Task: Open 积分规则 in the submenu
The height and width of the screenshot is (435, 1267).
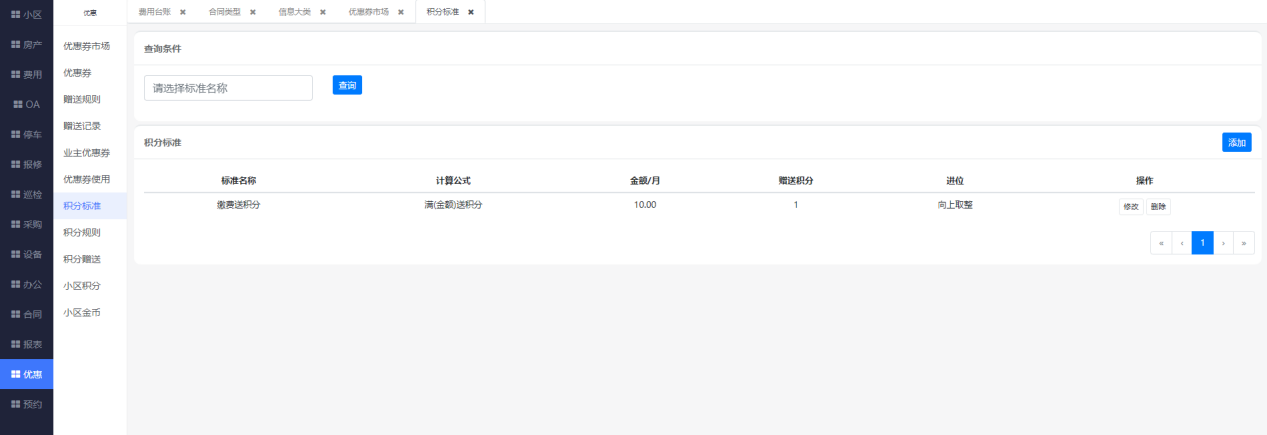Action: [82, 232]
